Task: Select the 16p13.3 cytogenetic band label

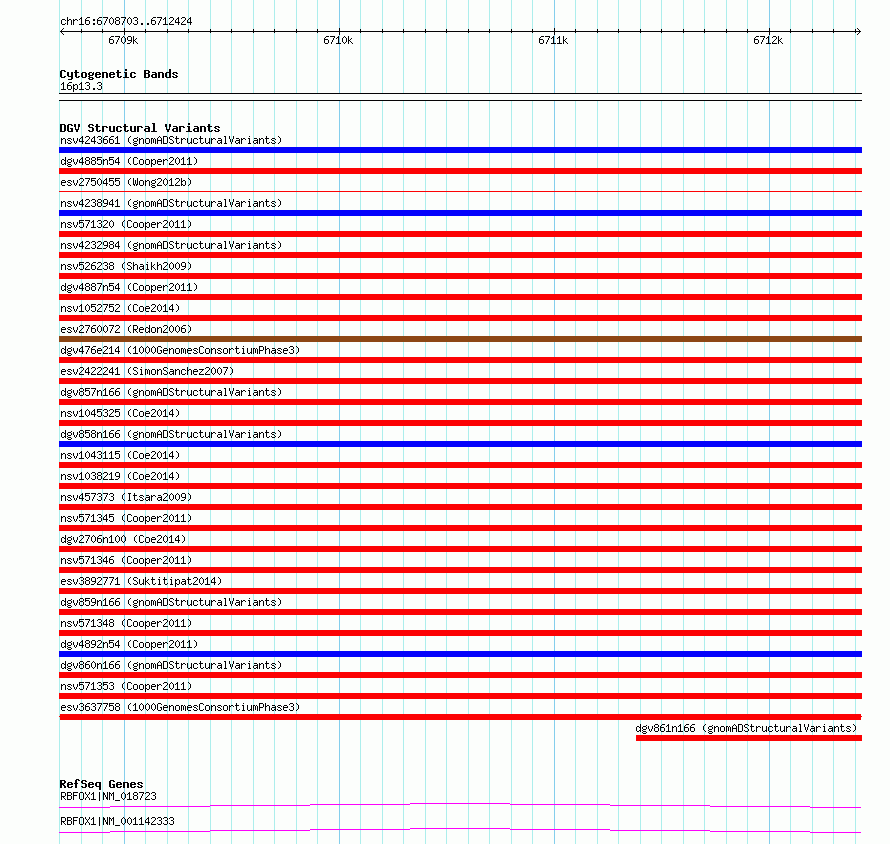Action: (81, 86)
